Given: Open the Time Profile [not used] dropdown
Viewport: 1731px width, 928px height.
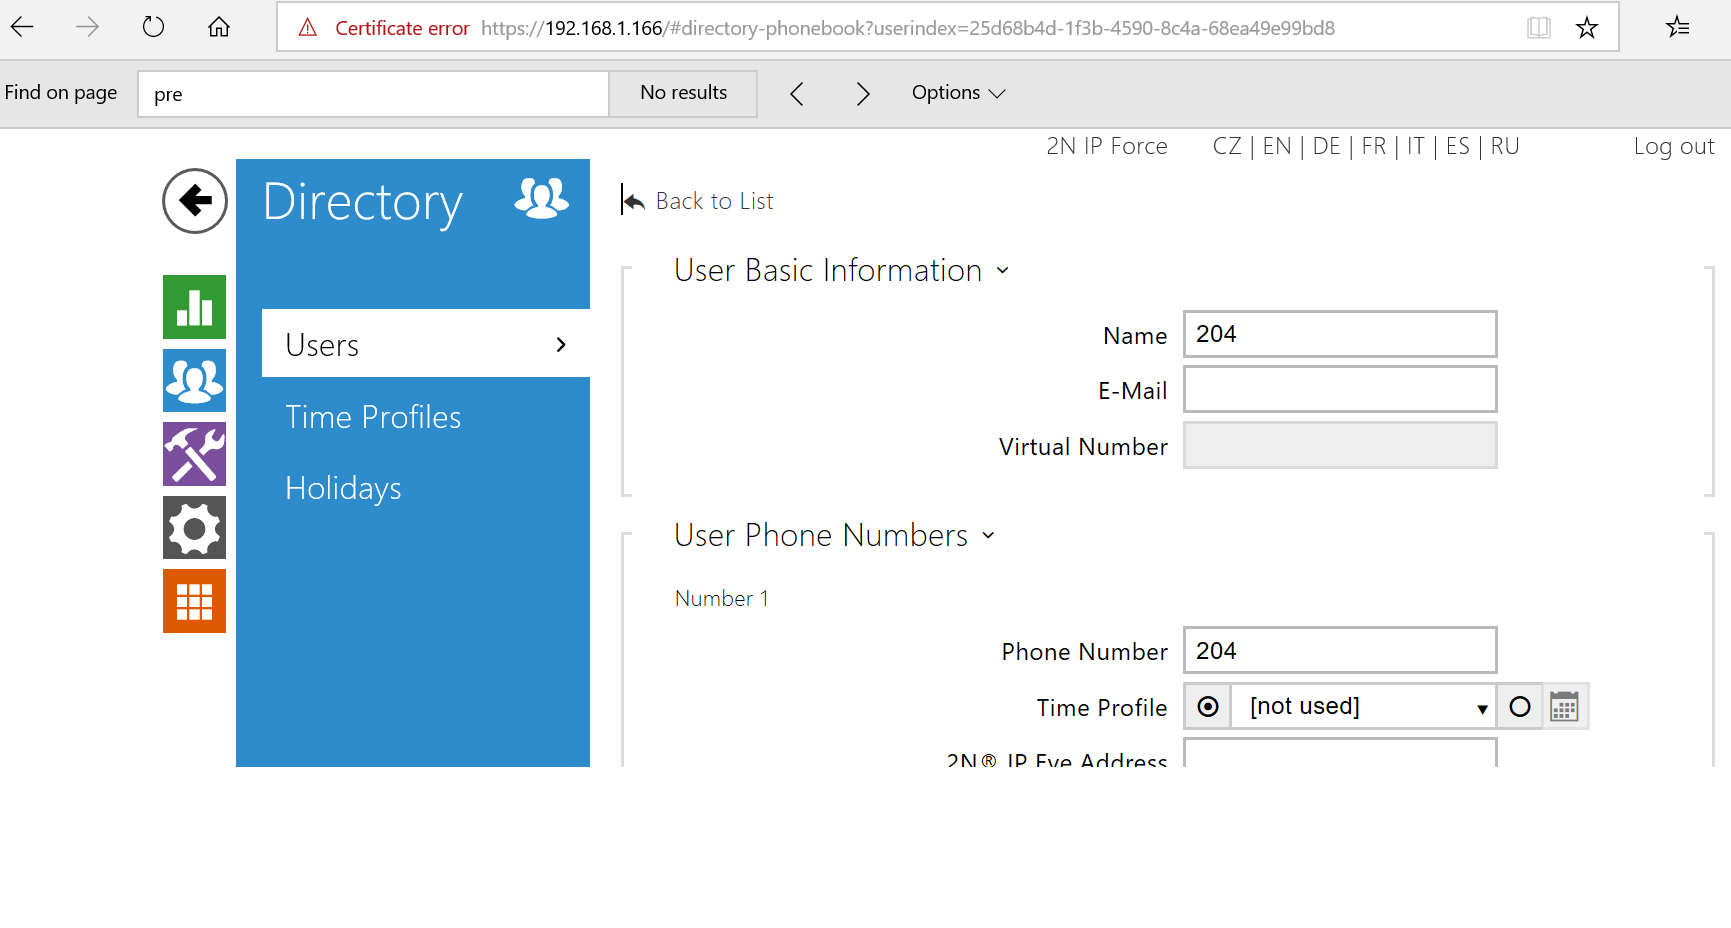Looking at the screenshot, I should pos(1363,707).
